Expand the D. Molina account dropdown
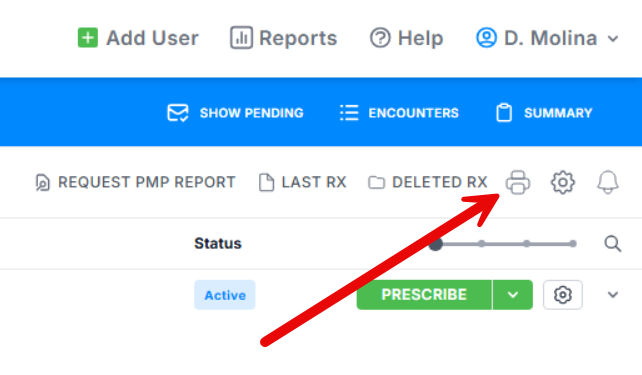 click(x=613, y=38)
